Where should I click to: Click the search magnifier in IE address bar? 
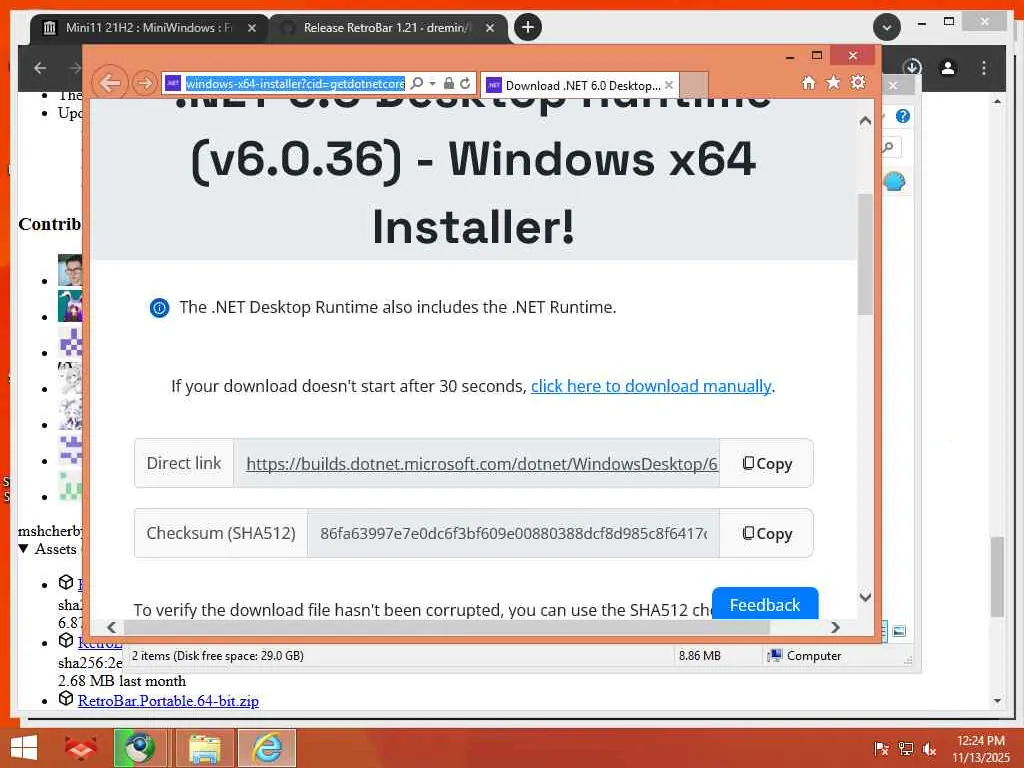click(417, 84)
